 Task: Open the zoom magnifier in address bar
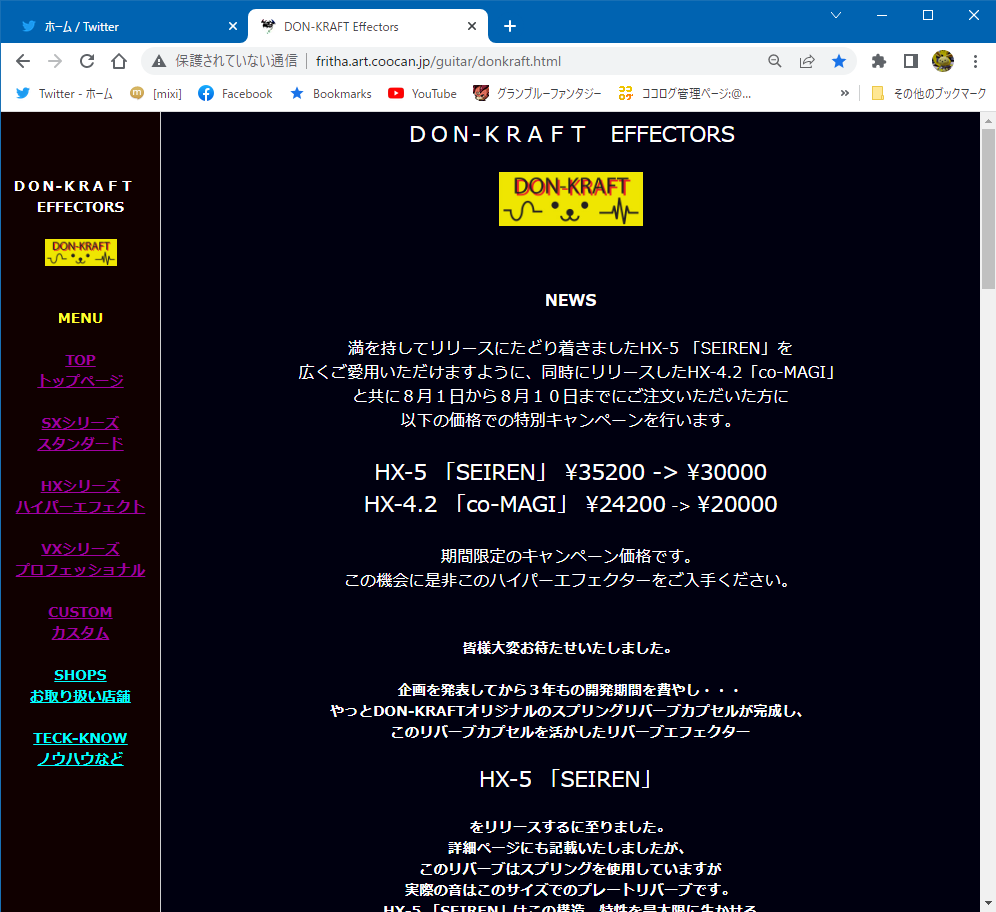774,61
